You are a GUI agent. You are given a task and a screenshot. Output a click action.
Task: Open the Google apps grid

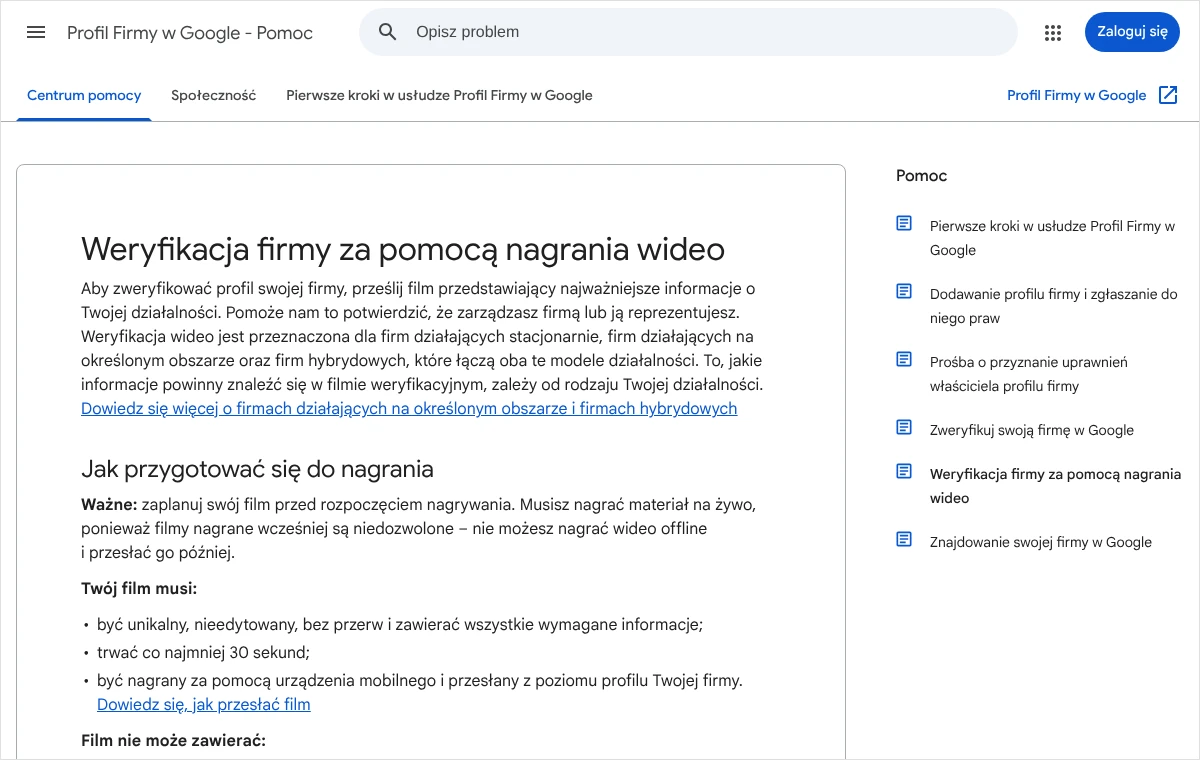point(1052,32)
